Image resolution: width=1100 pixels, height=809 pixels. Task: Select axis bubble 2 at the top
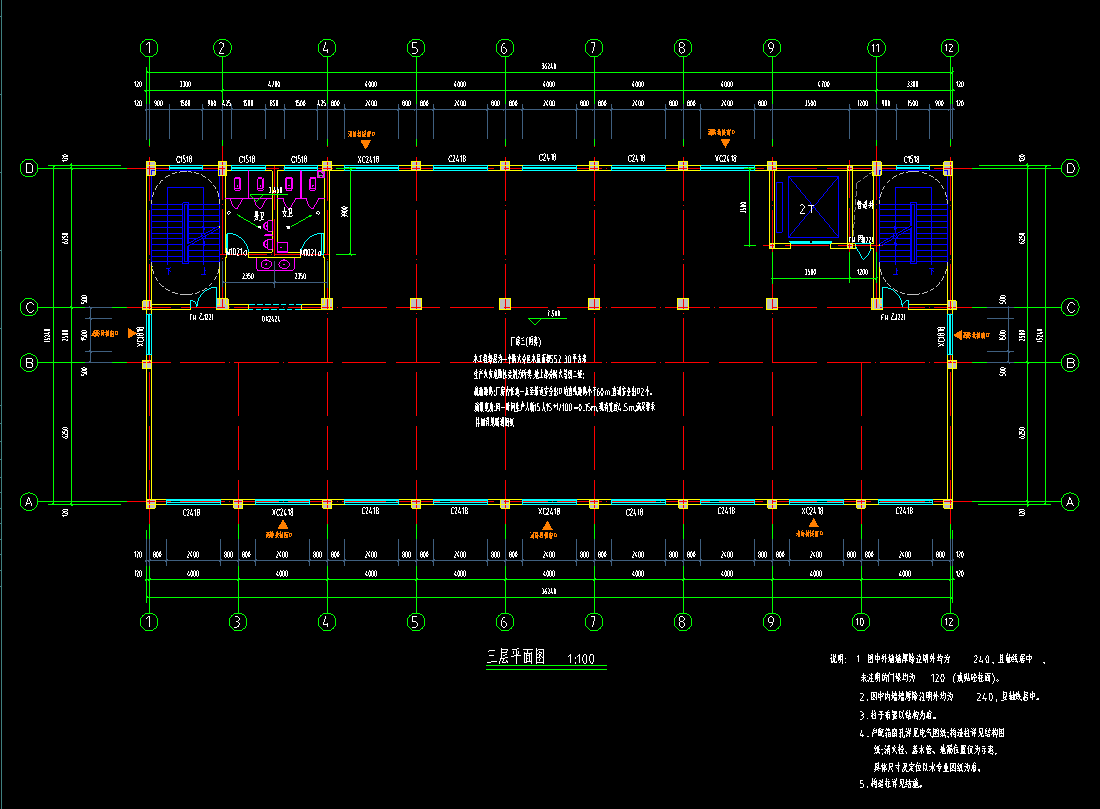(x=223, y=47)
